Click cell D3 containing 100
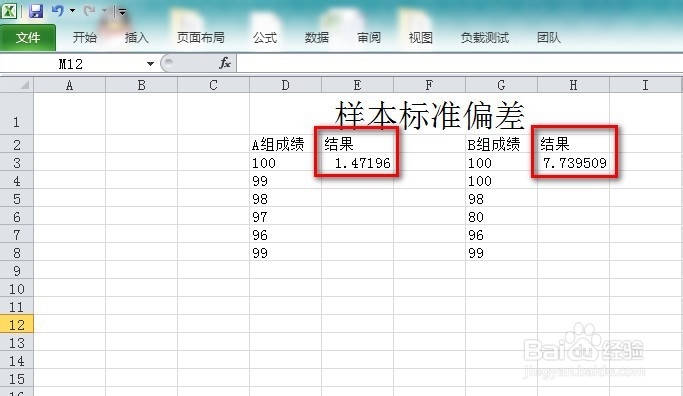Screen dimensions: 683x396 [x=285, y=163]
